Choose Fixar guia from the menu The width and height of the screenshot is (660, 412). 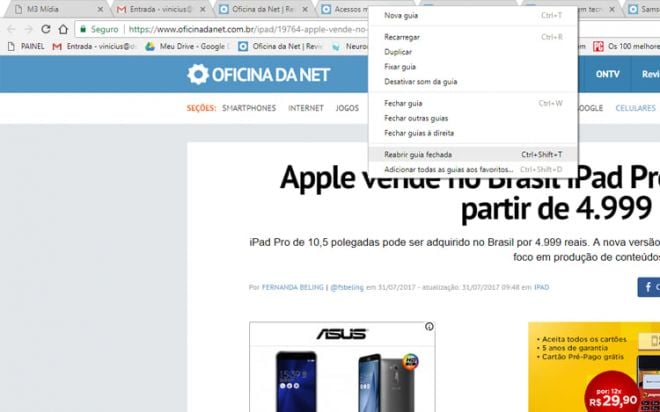[473, 66]
